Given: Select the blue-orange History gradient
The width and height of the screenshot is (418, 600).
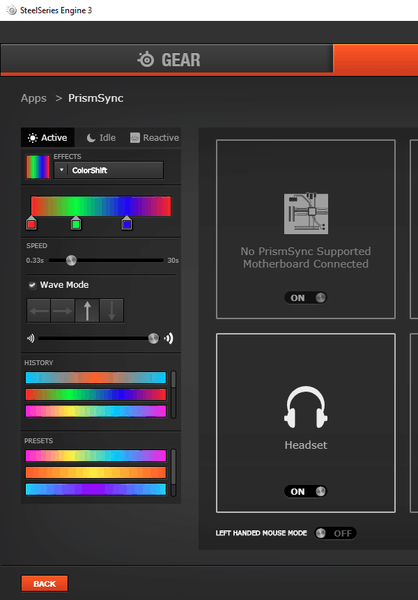Looking at the screenshot, I should tap(96, 378).
